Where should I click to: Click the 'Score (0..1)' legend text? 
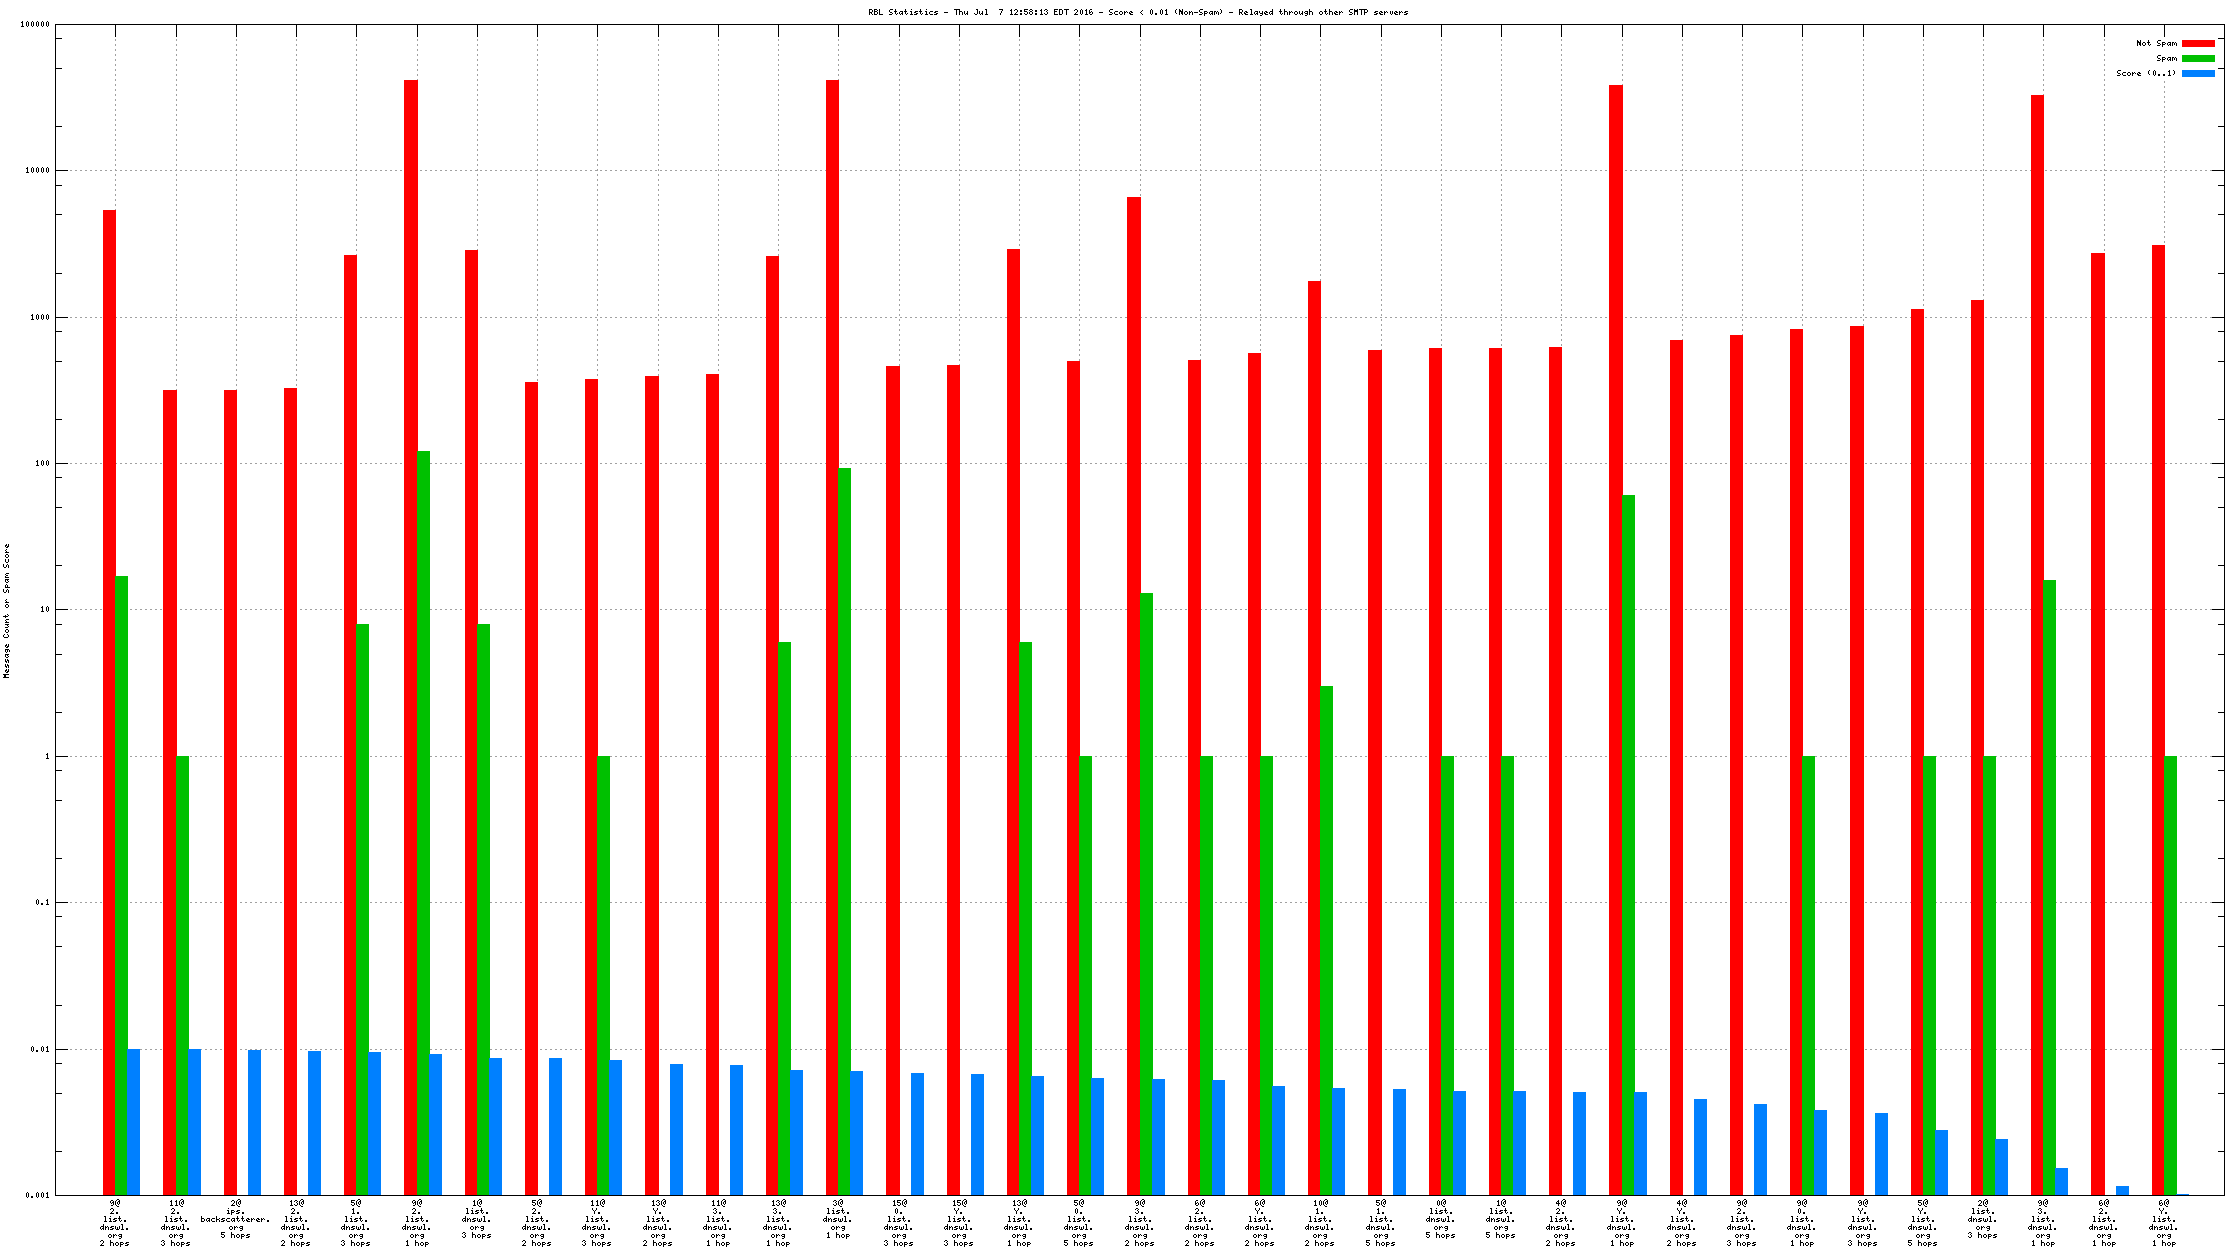(x=2145, y=73)
